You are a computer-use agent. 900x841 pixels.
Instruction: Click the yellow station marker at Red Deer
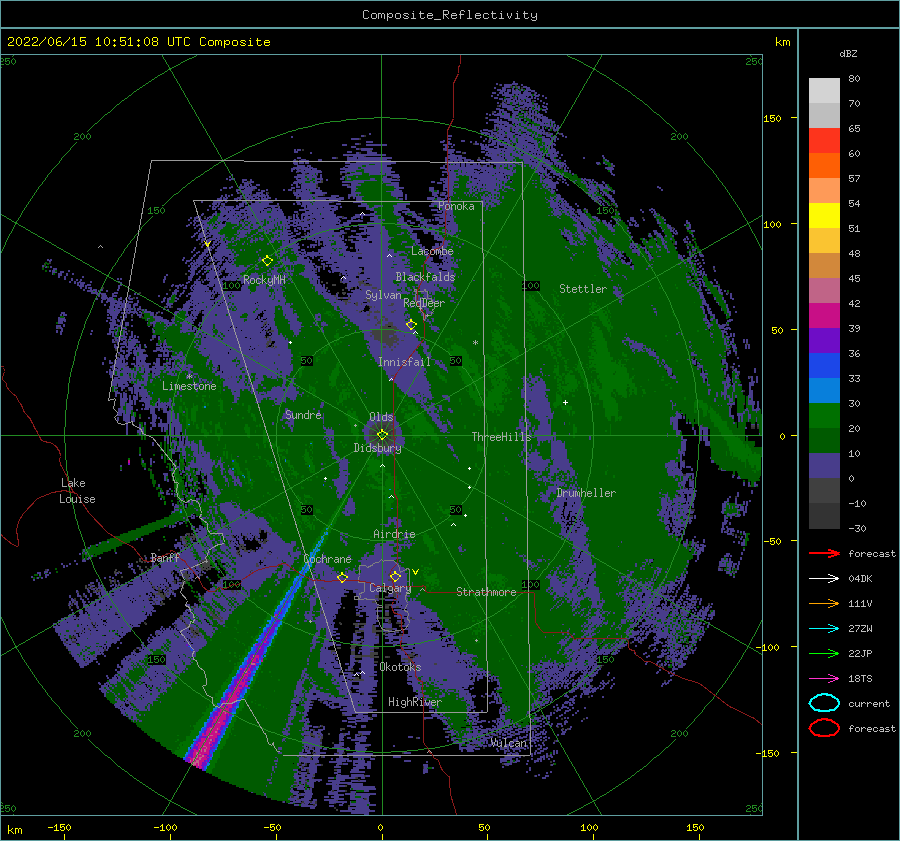click(x=411, y=325)
